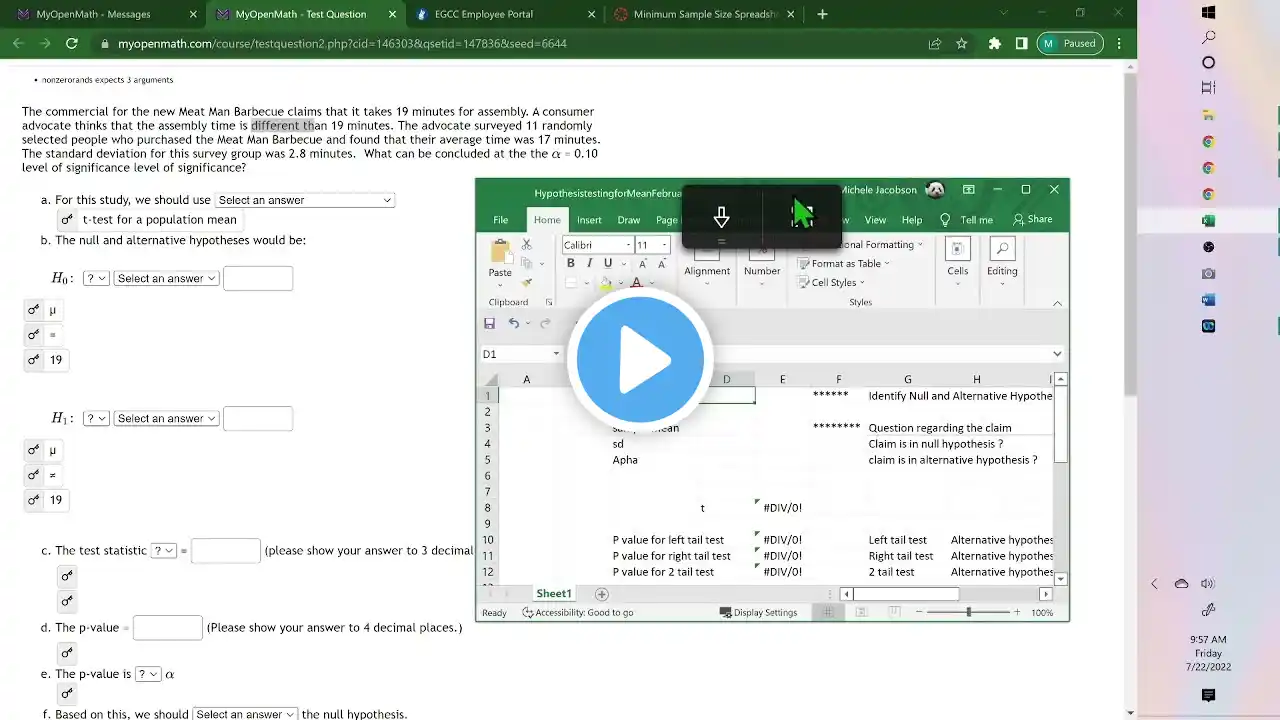Open the Calibri font name dropdown
1280x720 pixels.
[x=629, y=245]
